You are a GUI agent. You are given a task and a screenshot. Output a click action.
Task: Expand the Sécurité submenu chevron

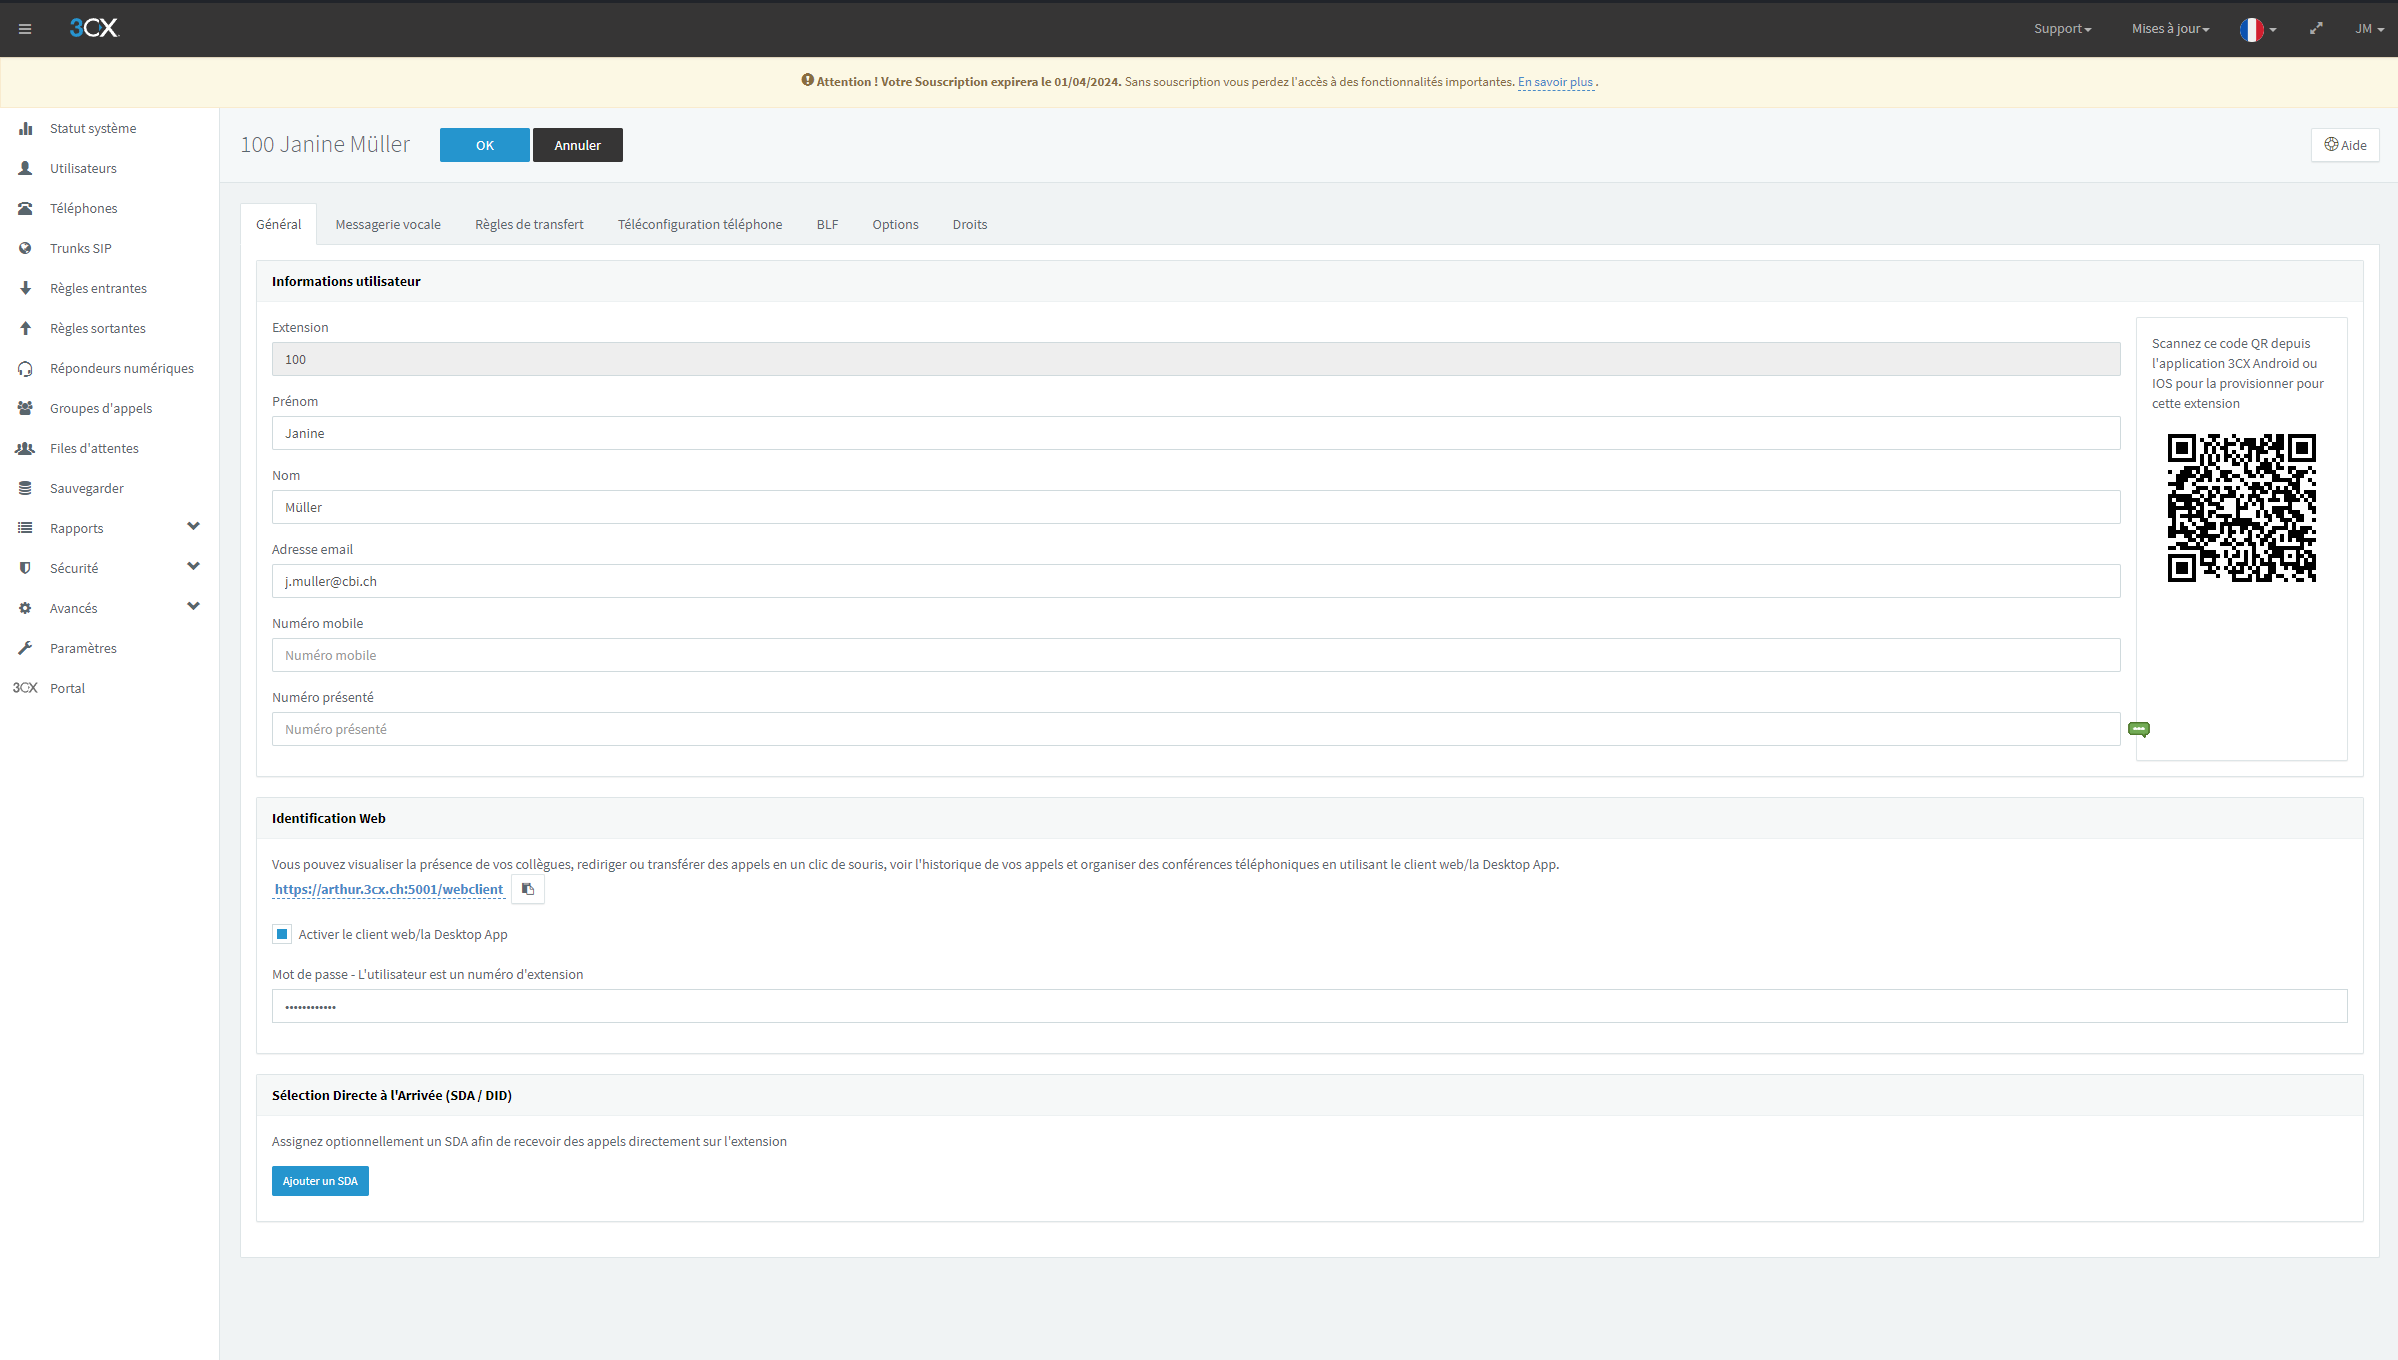point(193,566)
